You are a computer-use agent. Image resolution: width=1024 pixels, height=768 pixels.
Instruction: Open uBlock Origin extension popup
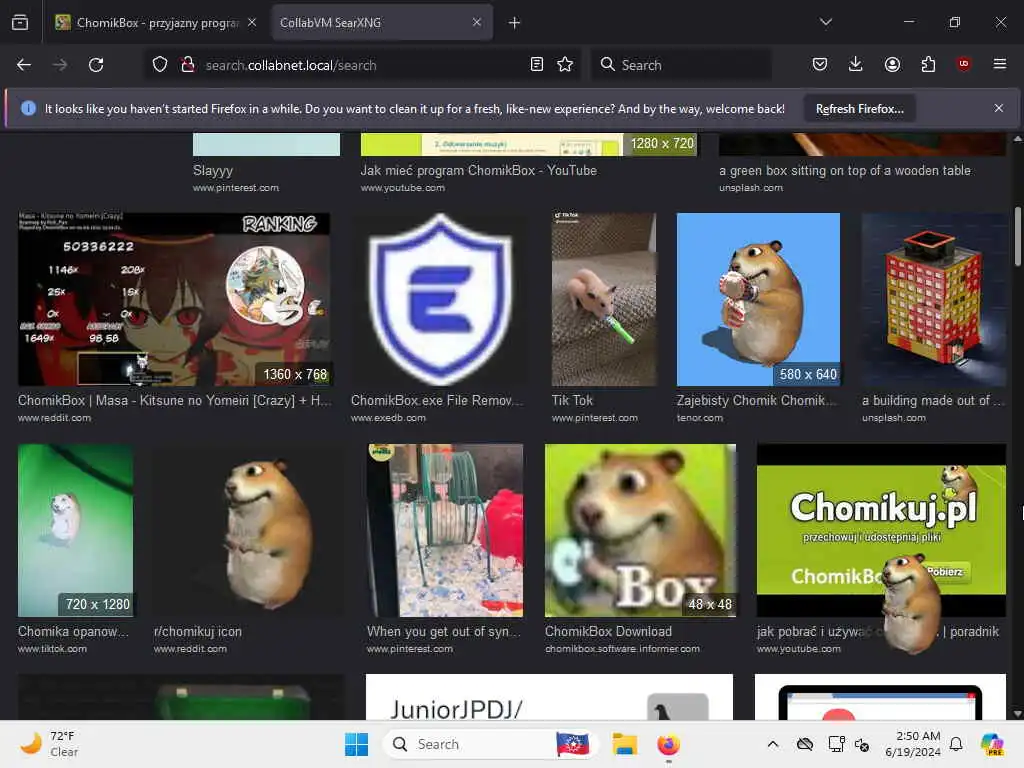point(963,64)
